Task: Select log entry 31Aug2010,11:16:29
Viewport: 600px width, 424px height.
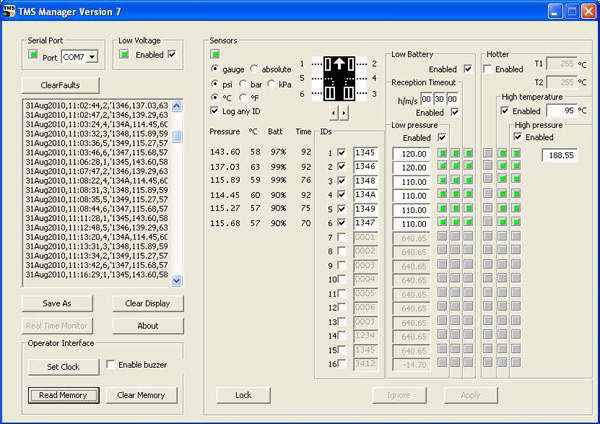Action: tap(97, 275)
